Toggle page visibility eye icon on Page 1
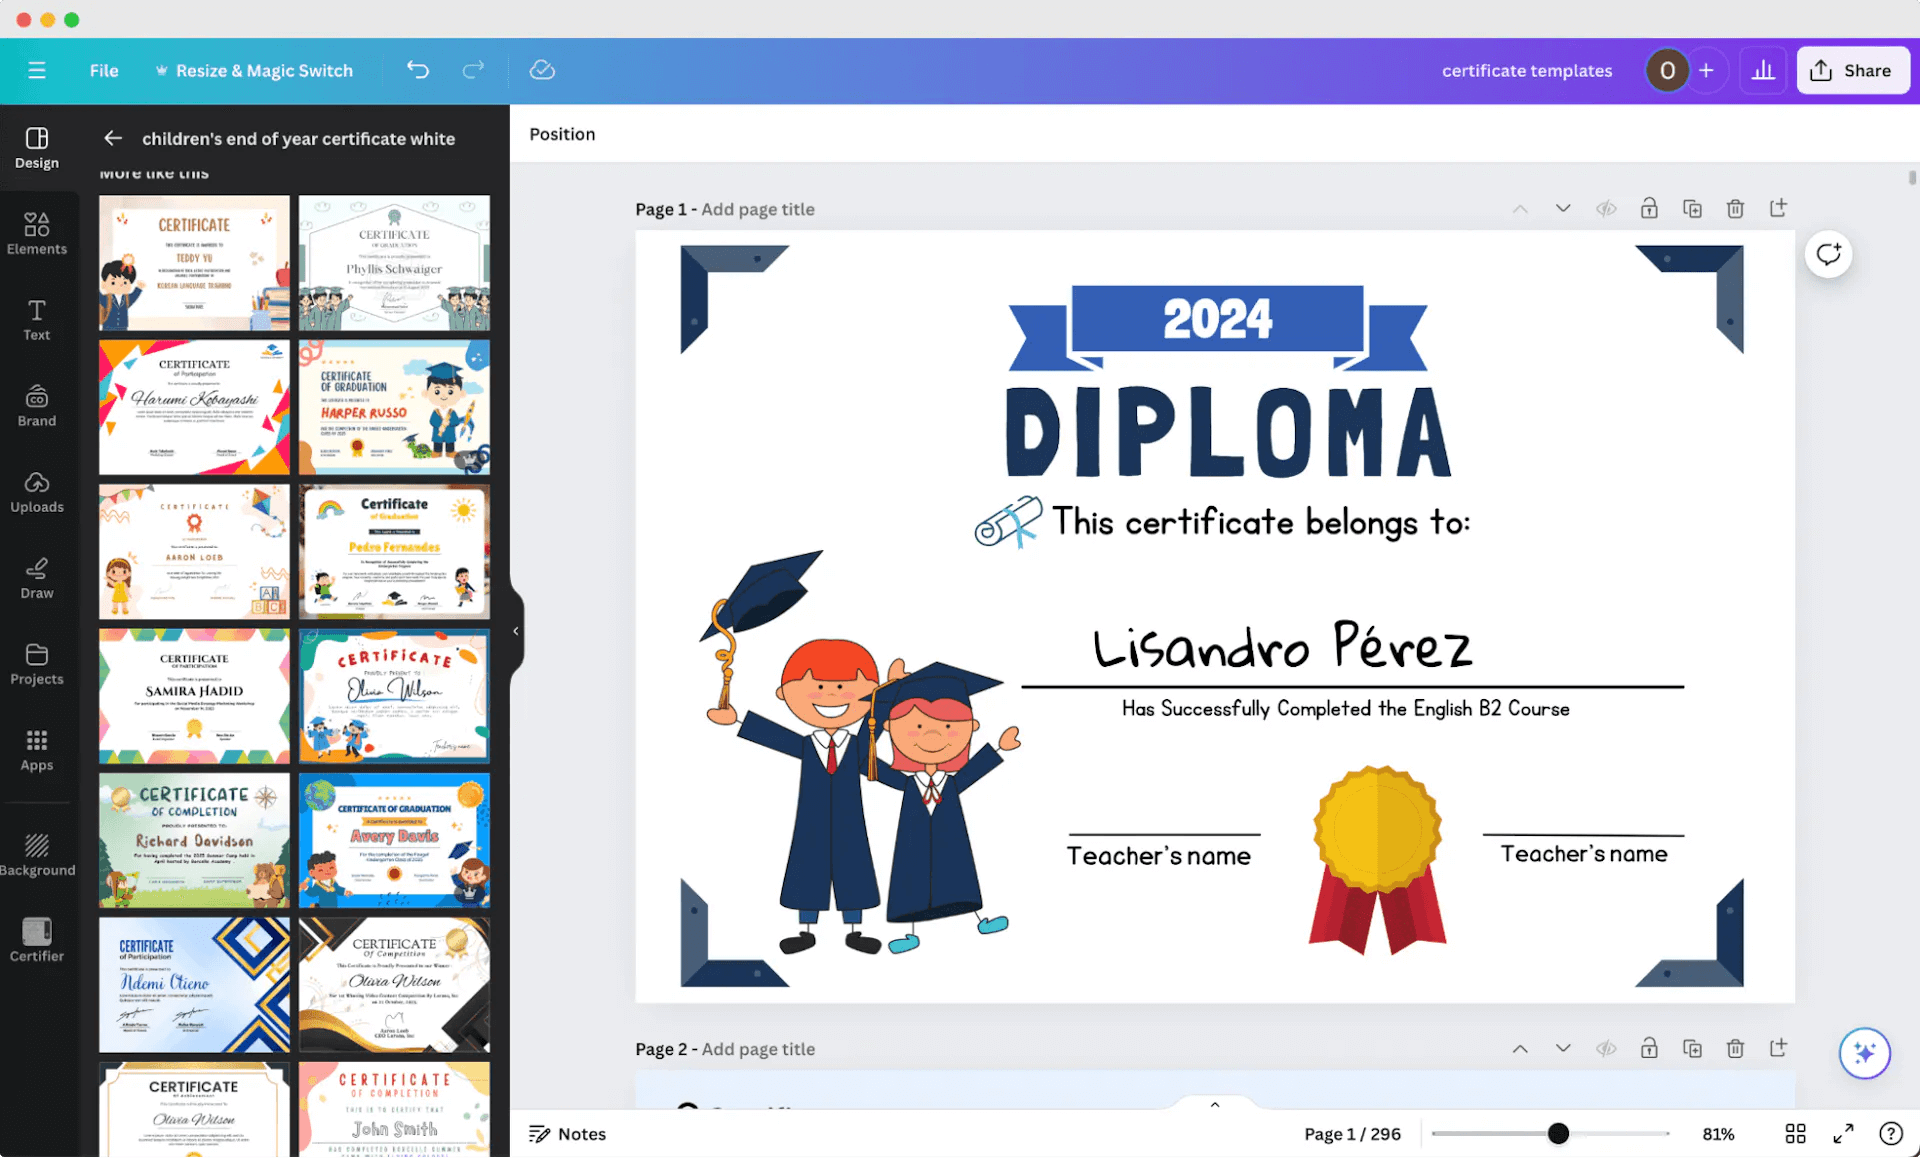This screenshot has width=1920, height=1158. pos(1605,207)
